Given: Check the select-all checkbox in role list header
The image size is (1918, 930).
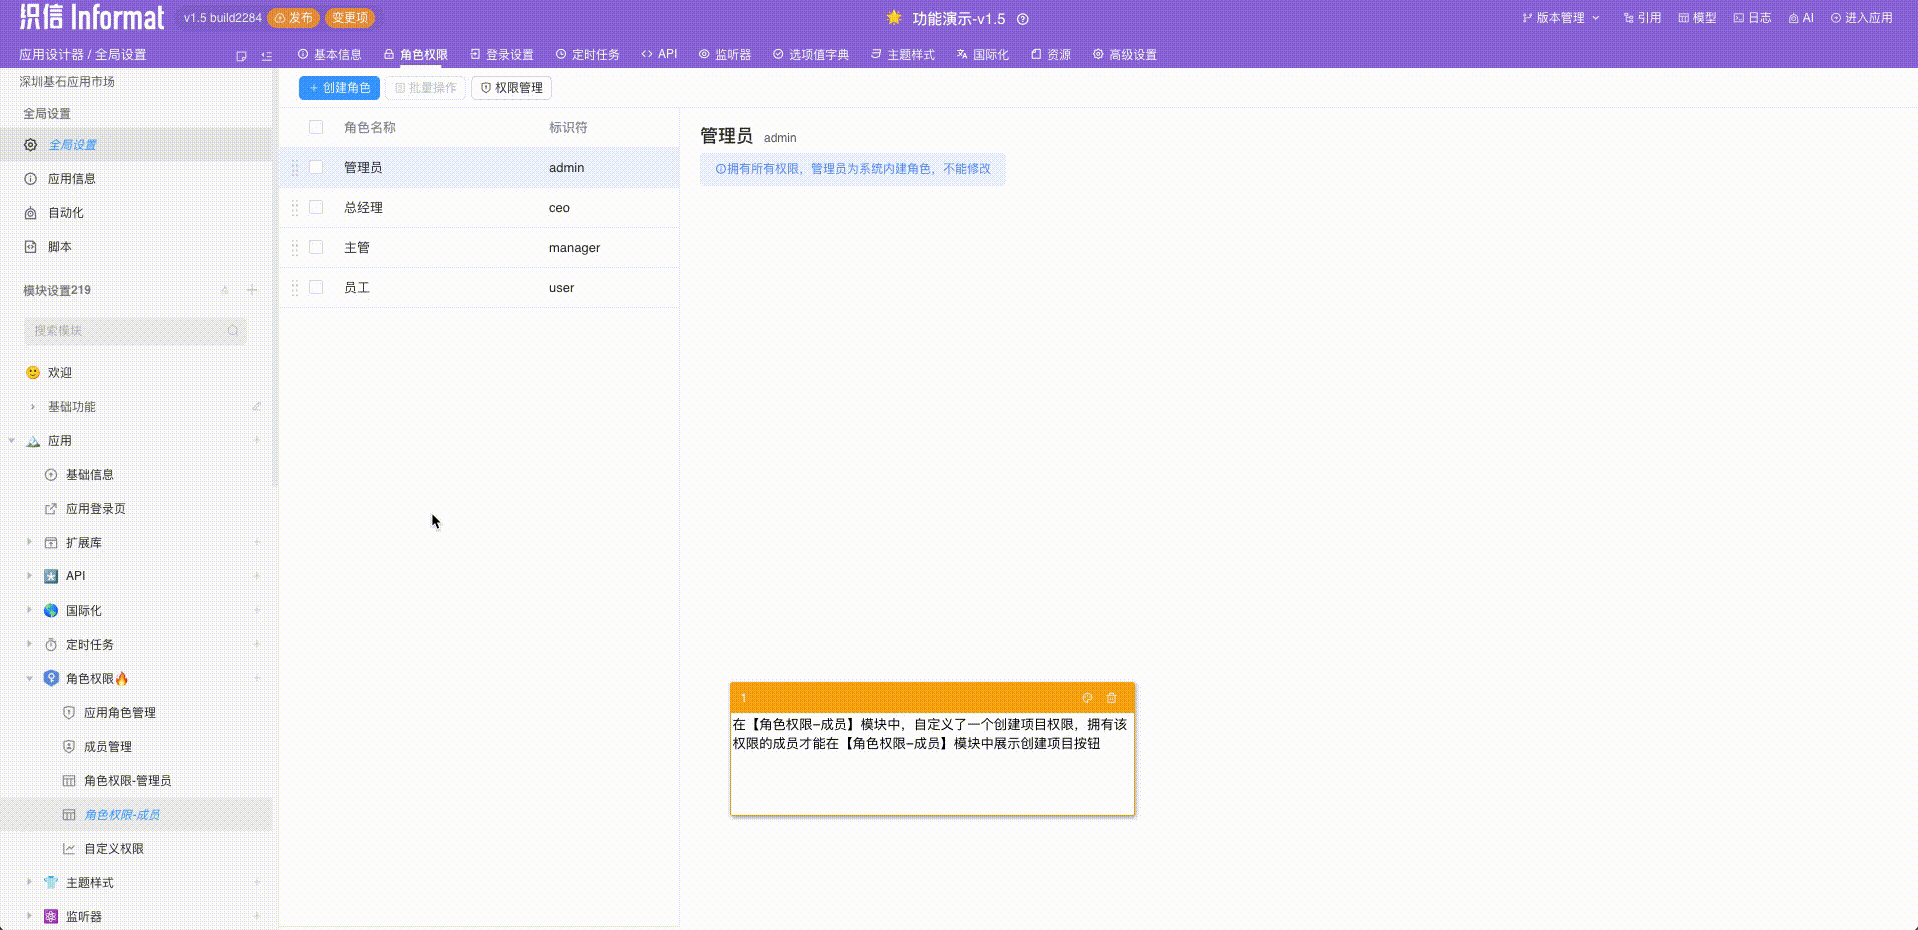Looking at the screenshot, I should coord(316,127).
